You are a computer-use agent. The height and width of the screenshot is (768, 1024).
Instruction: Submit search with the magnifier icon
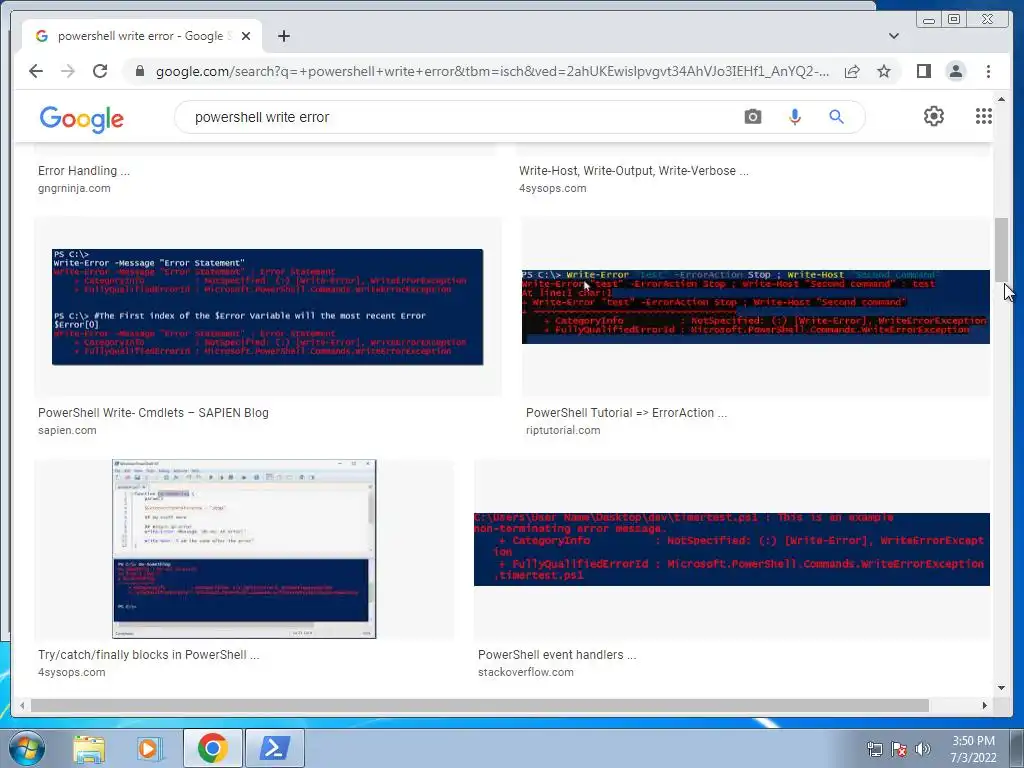(836, 117)
